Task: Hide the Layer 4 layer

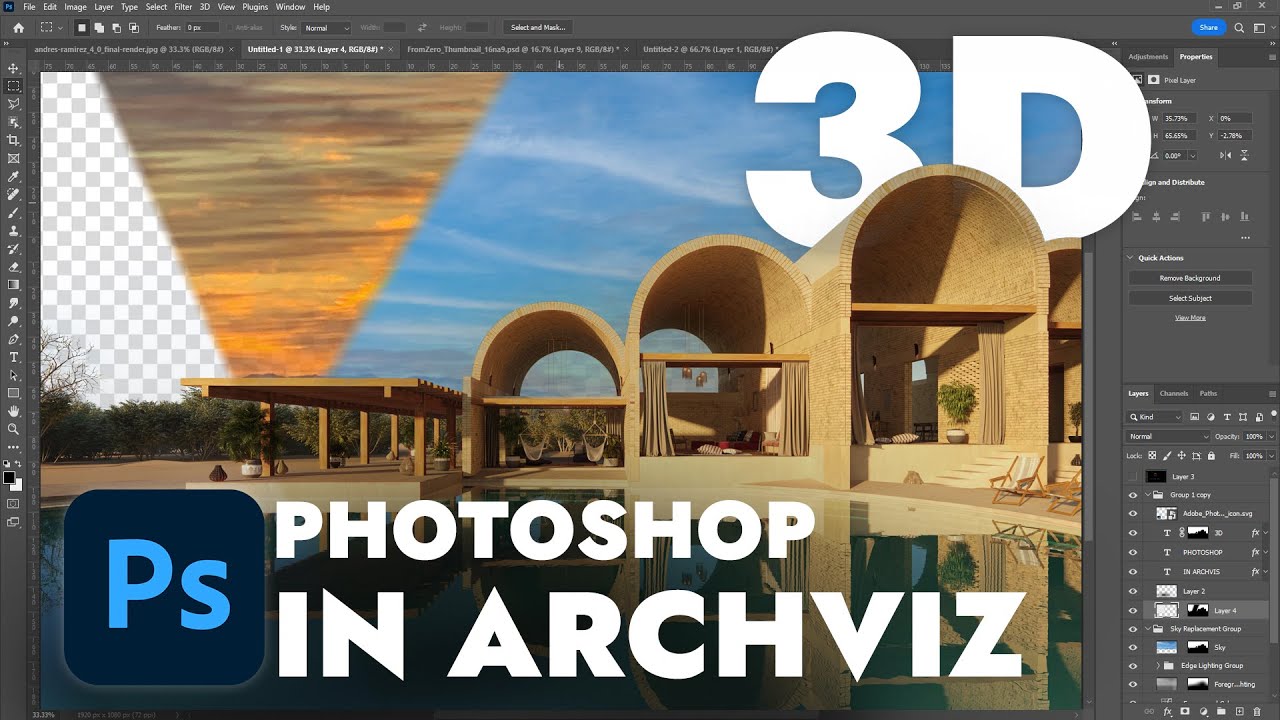Action: 1133,610
